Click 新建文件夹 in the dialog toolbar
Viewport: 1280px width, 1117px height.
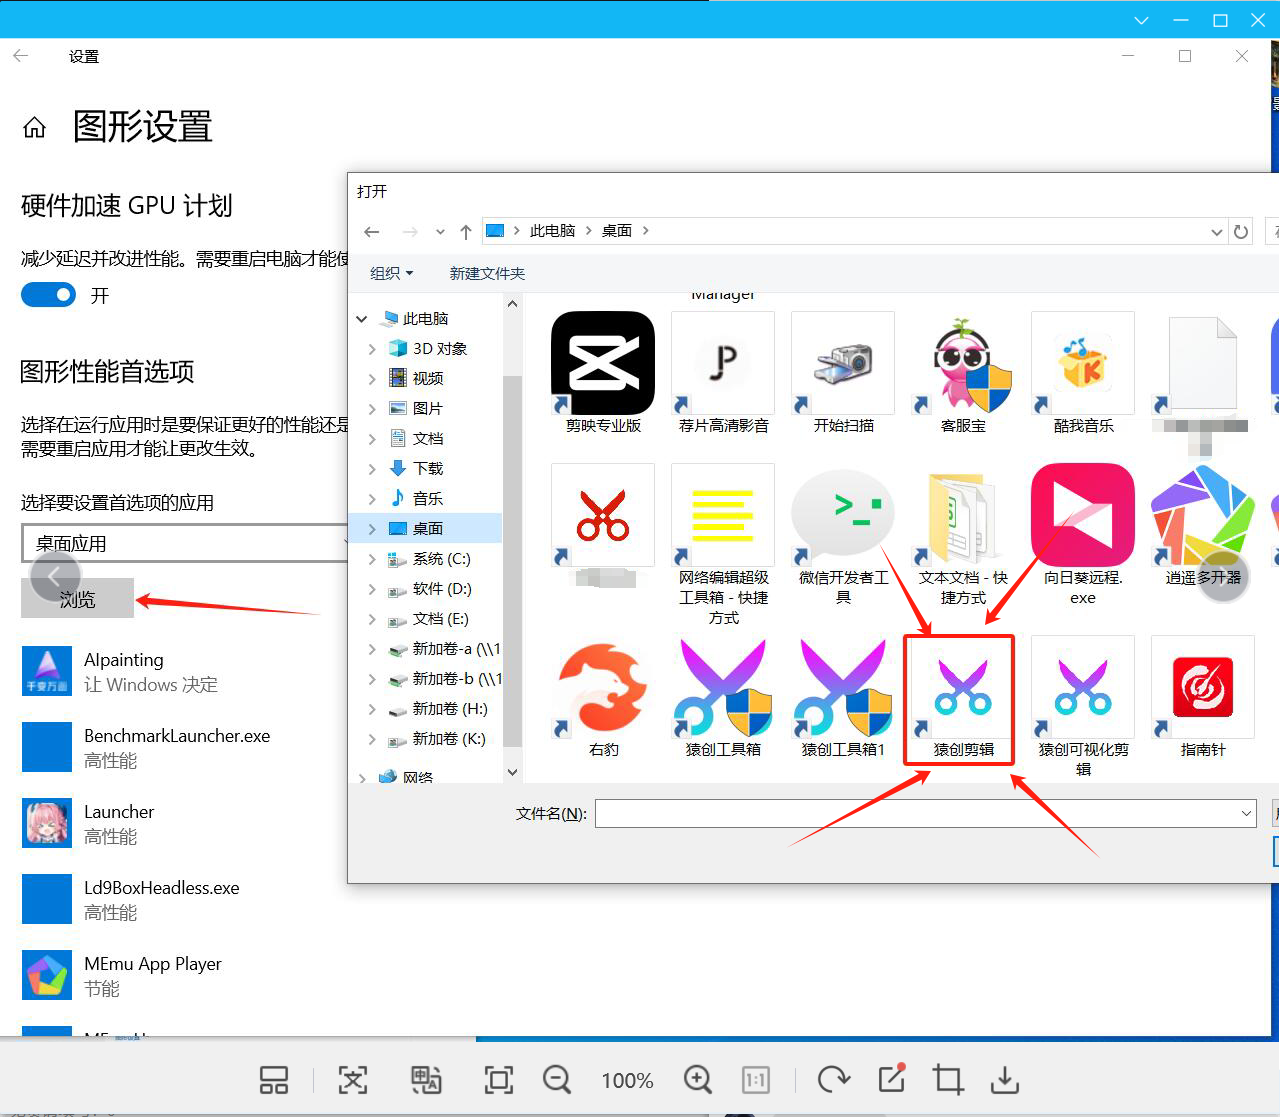(487, 273)
